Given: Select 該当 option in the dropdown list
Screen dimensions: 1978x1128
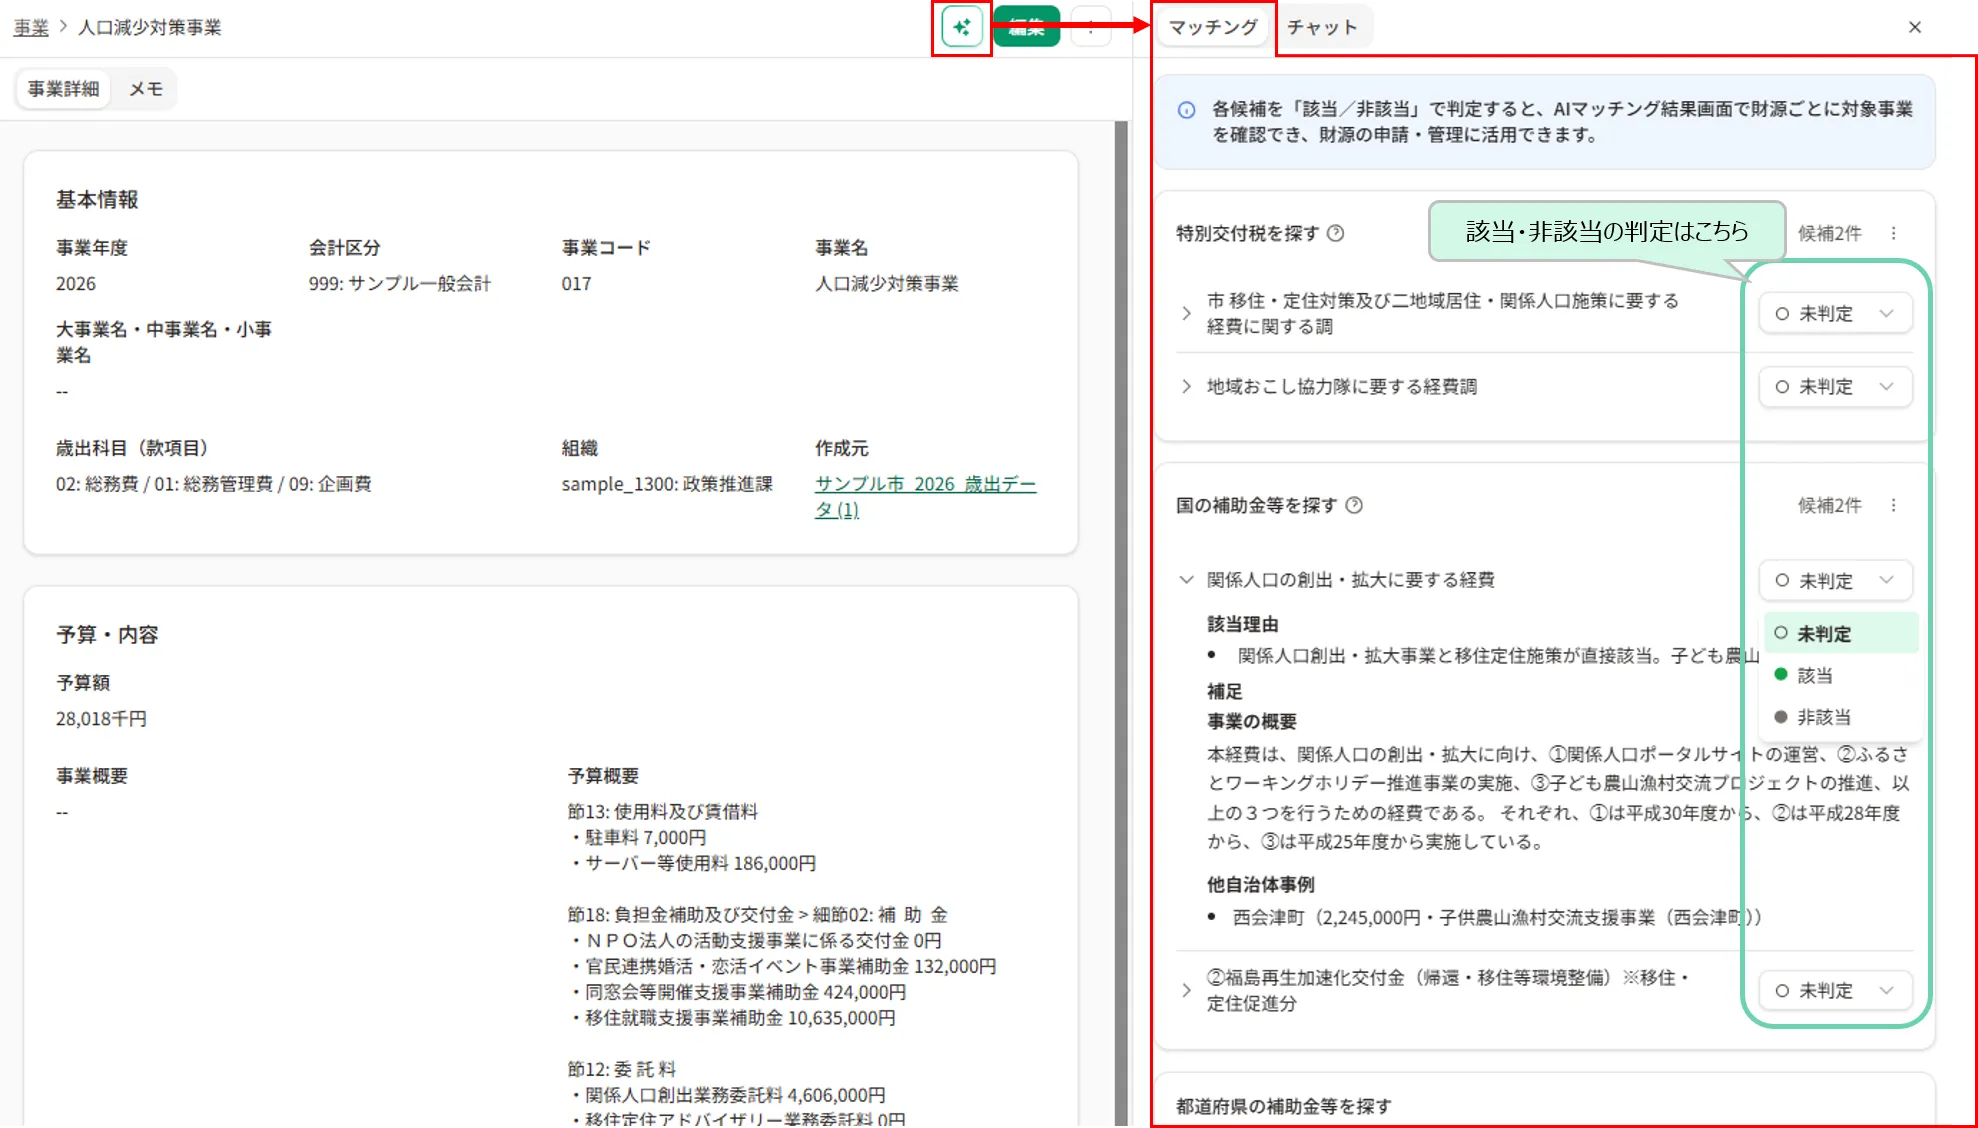Looking at the screenshot, I should [1840, 675].
